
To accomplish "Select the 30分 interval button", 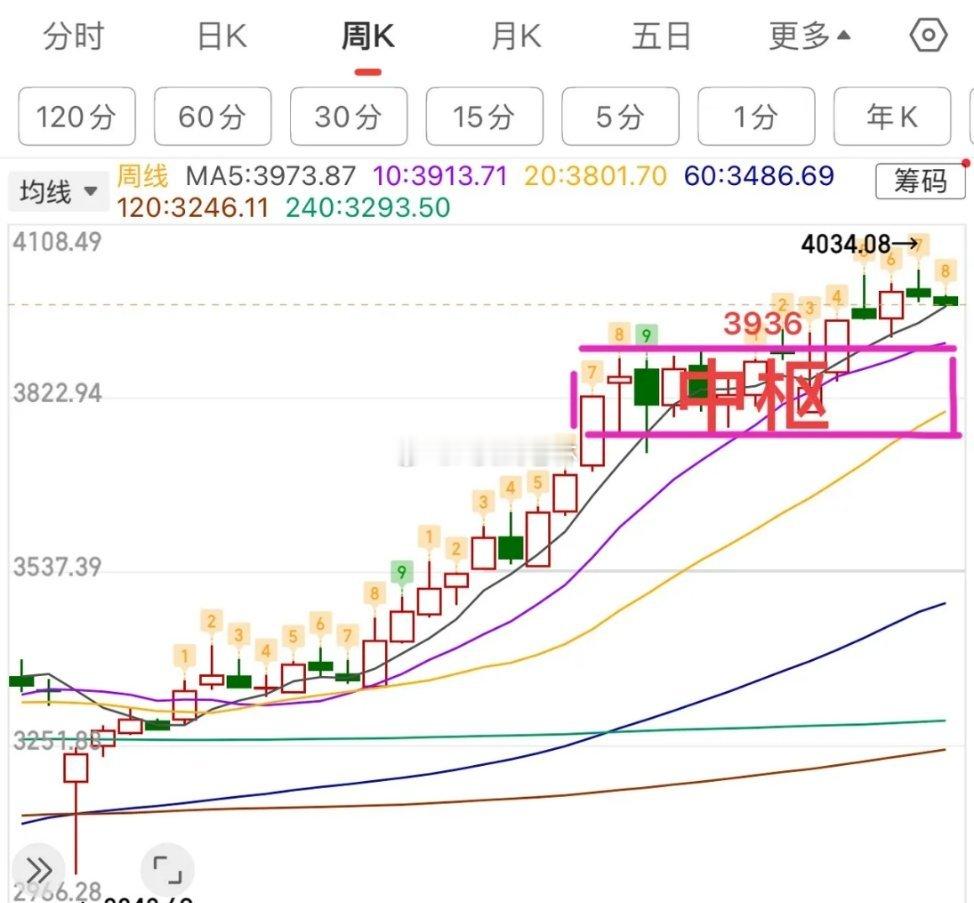I will pyautogui.click(x=348, y=116).
